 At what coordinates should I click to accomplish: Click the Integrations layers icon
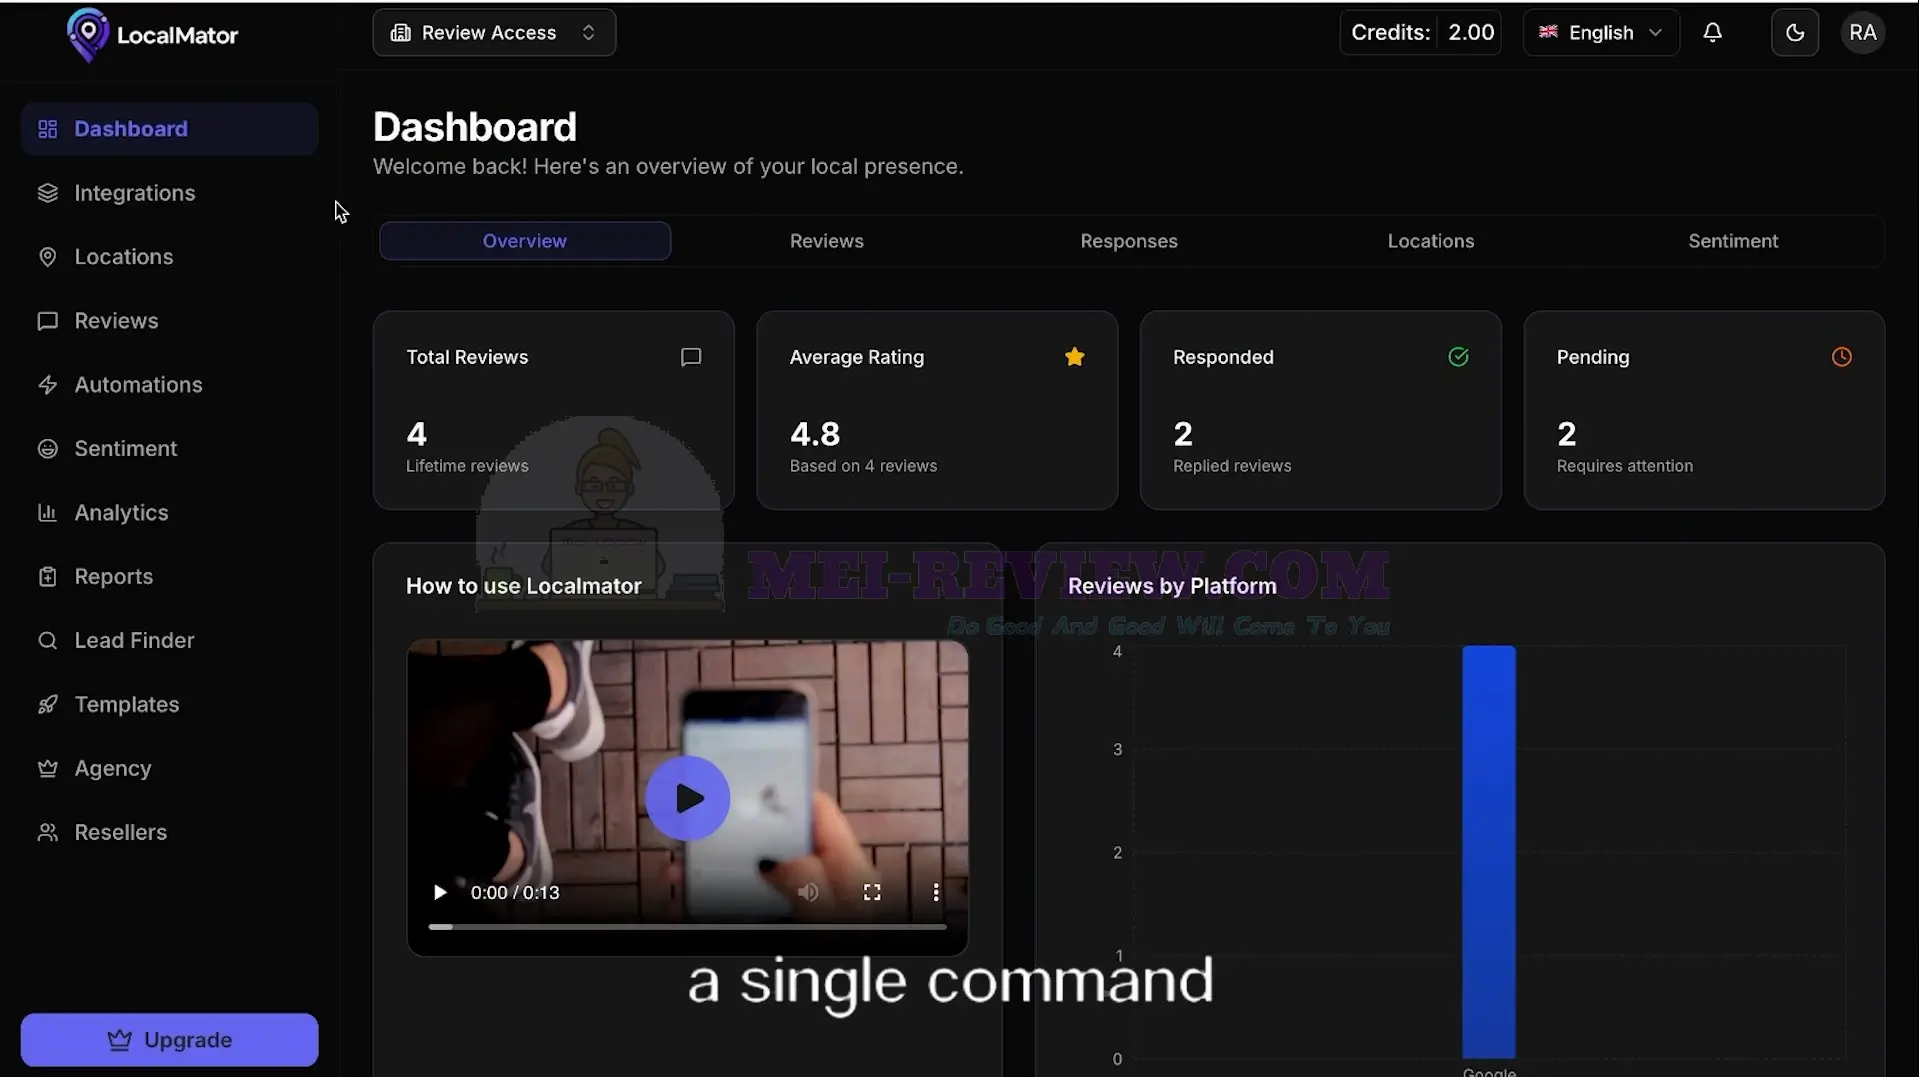47,193
